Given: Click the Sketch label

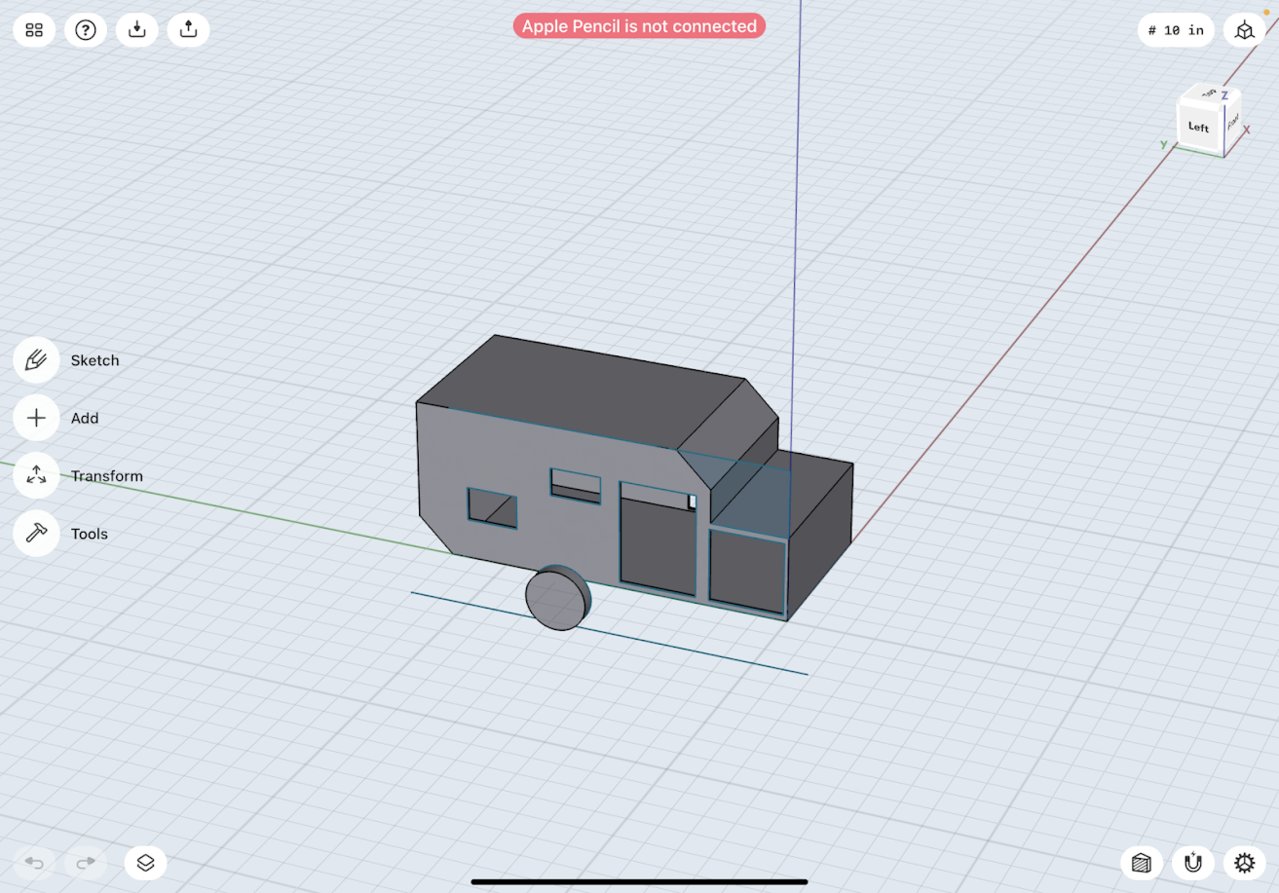Looking at the screenshot, I should click(x=95, y=360).
